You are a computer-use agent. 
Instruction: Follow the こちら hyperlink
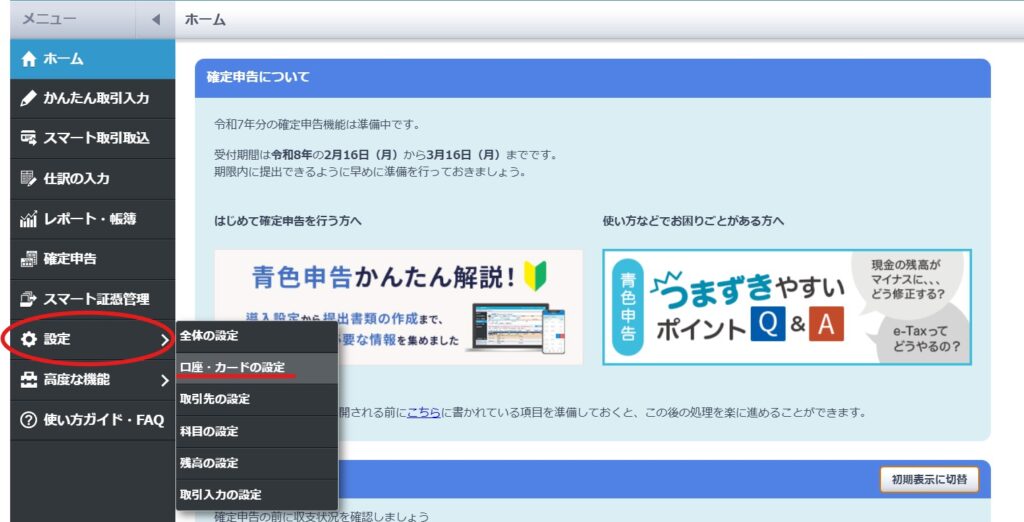(x=424, y=412)
